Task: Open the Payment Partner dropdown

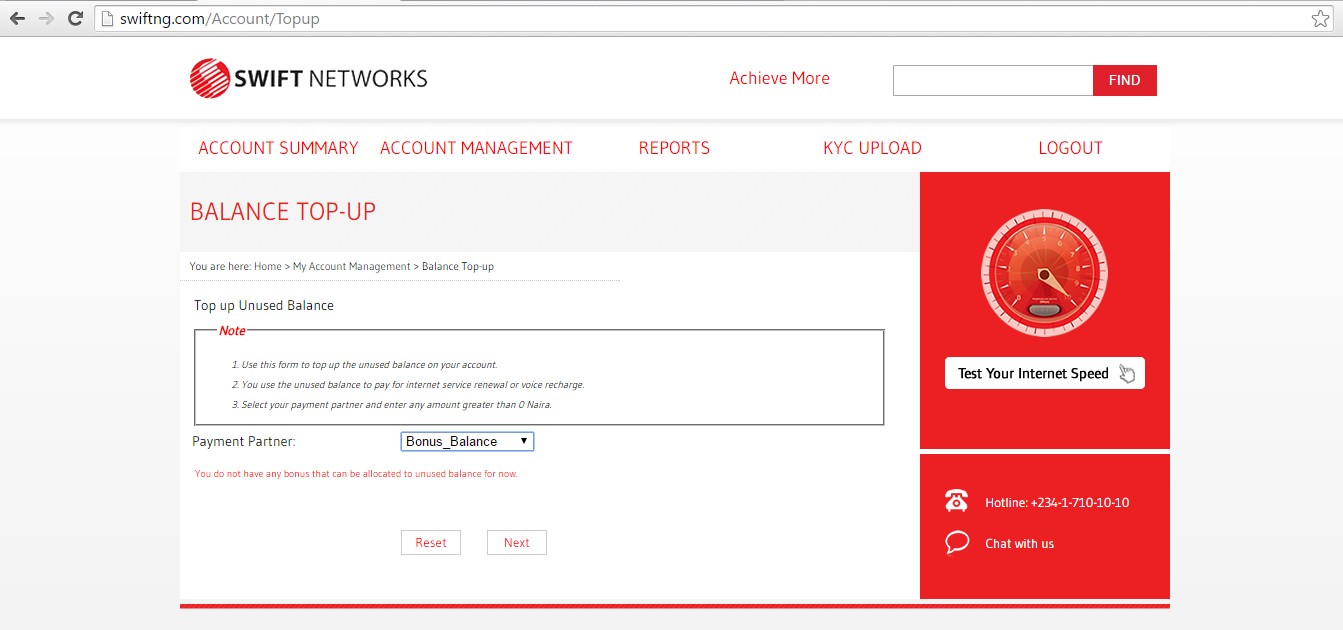Action: point(466,441)
